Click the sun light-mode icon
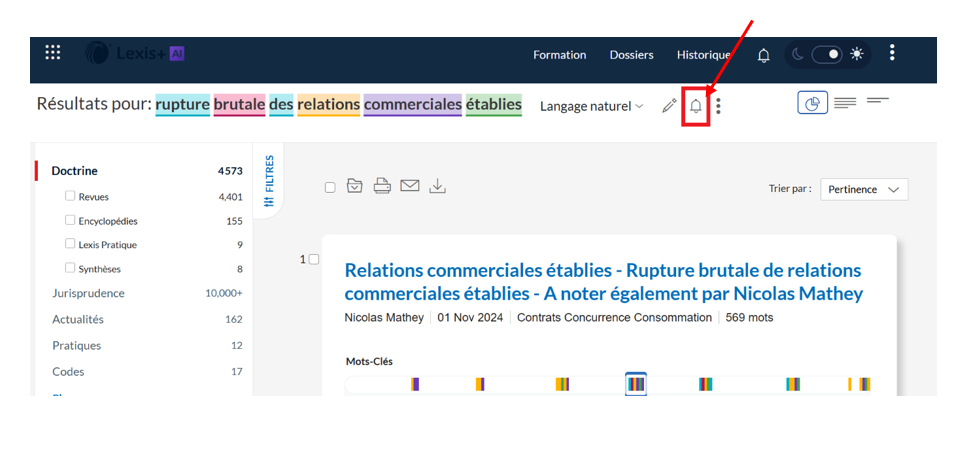The width and height of the screenshot is (967, 450). pyautogui.click(x=857, y=54)
